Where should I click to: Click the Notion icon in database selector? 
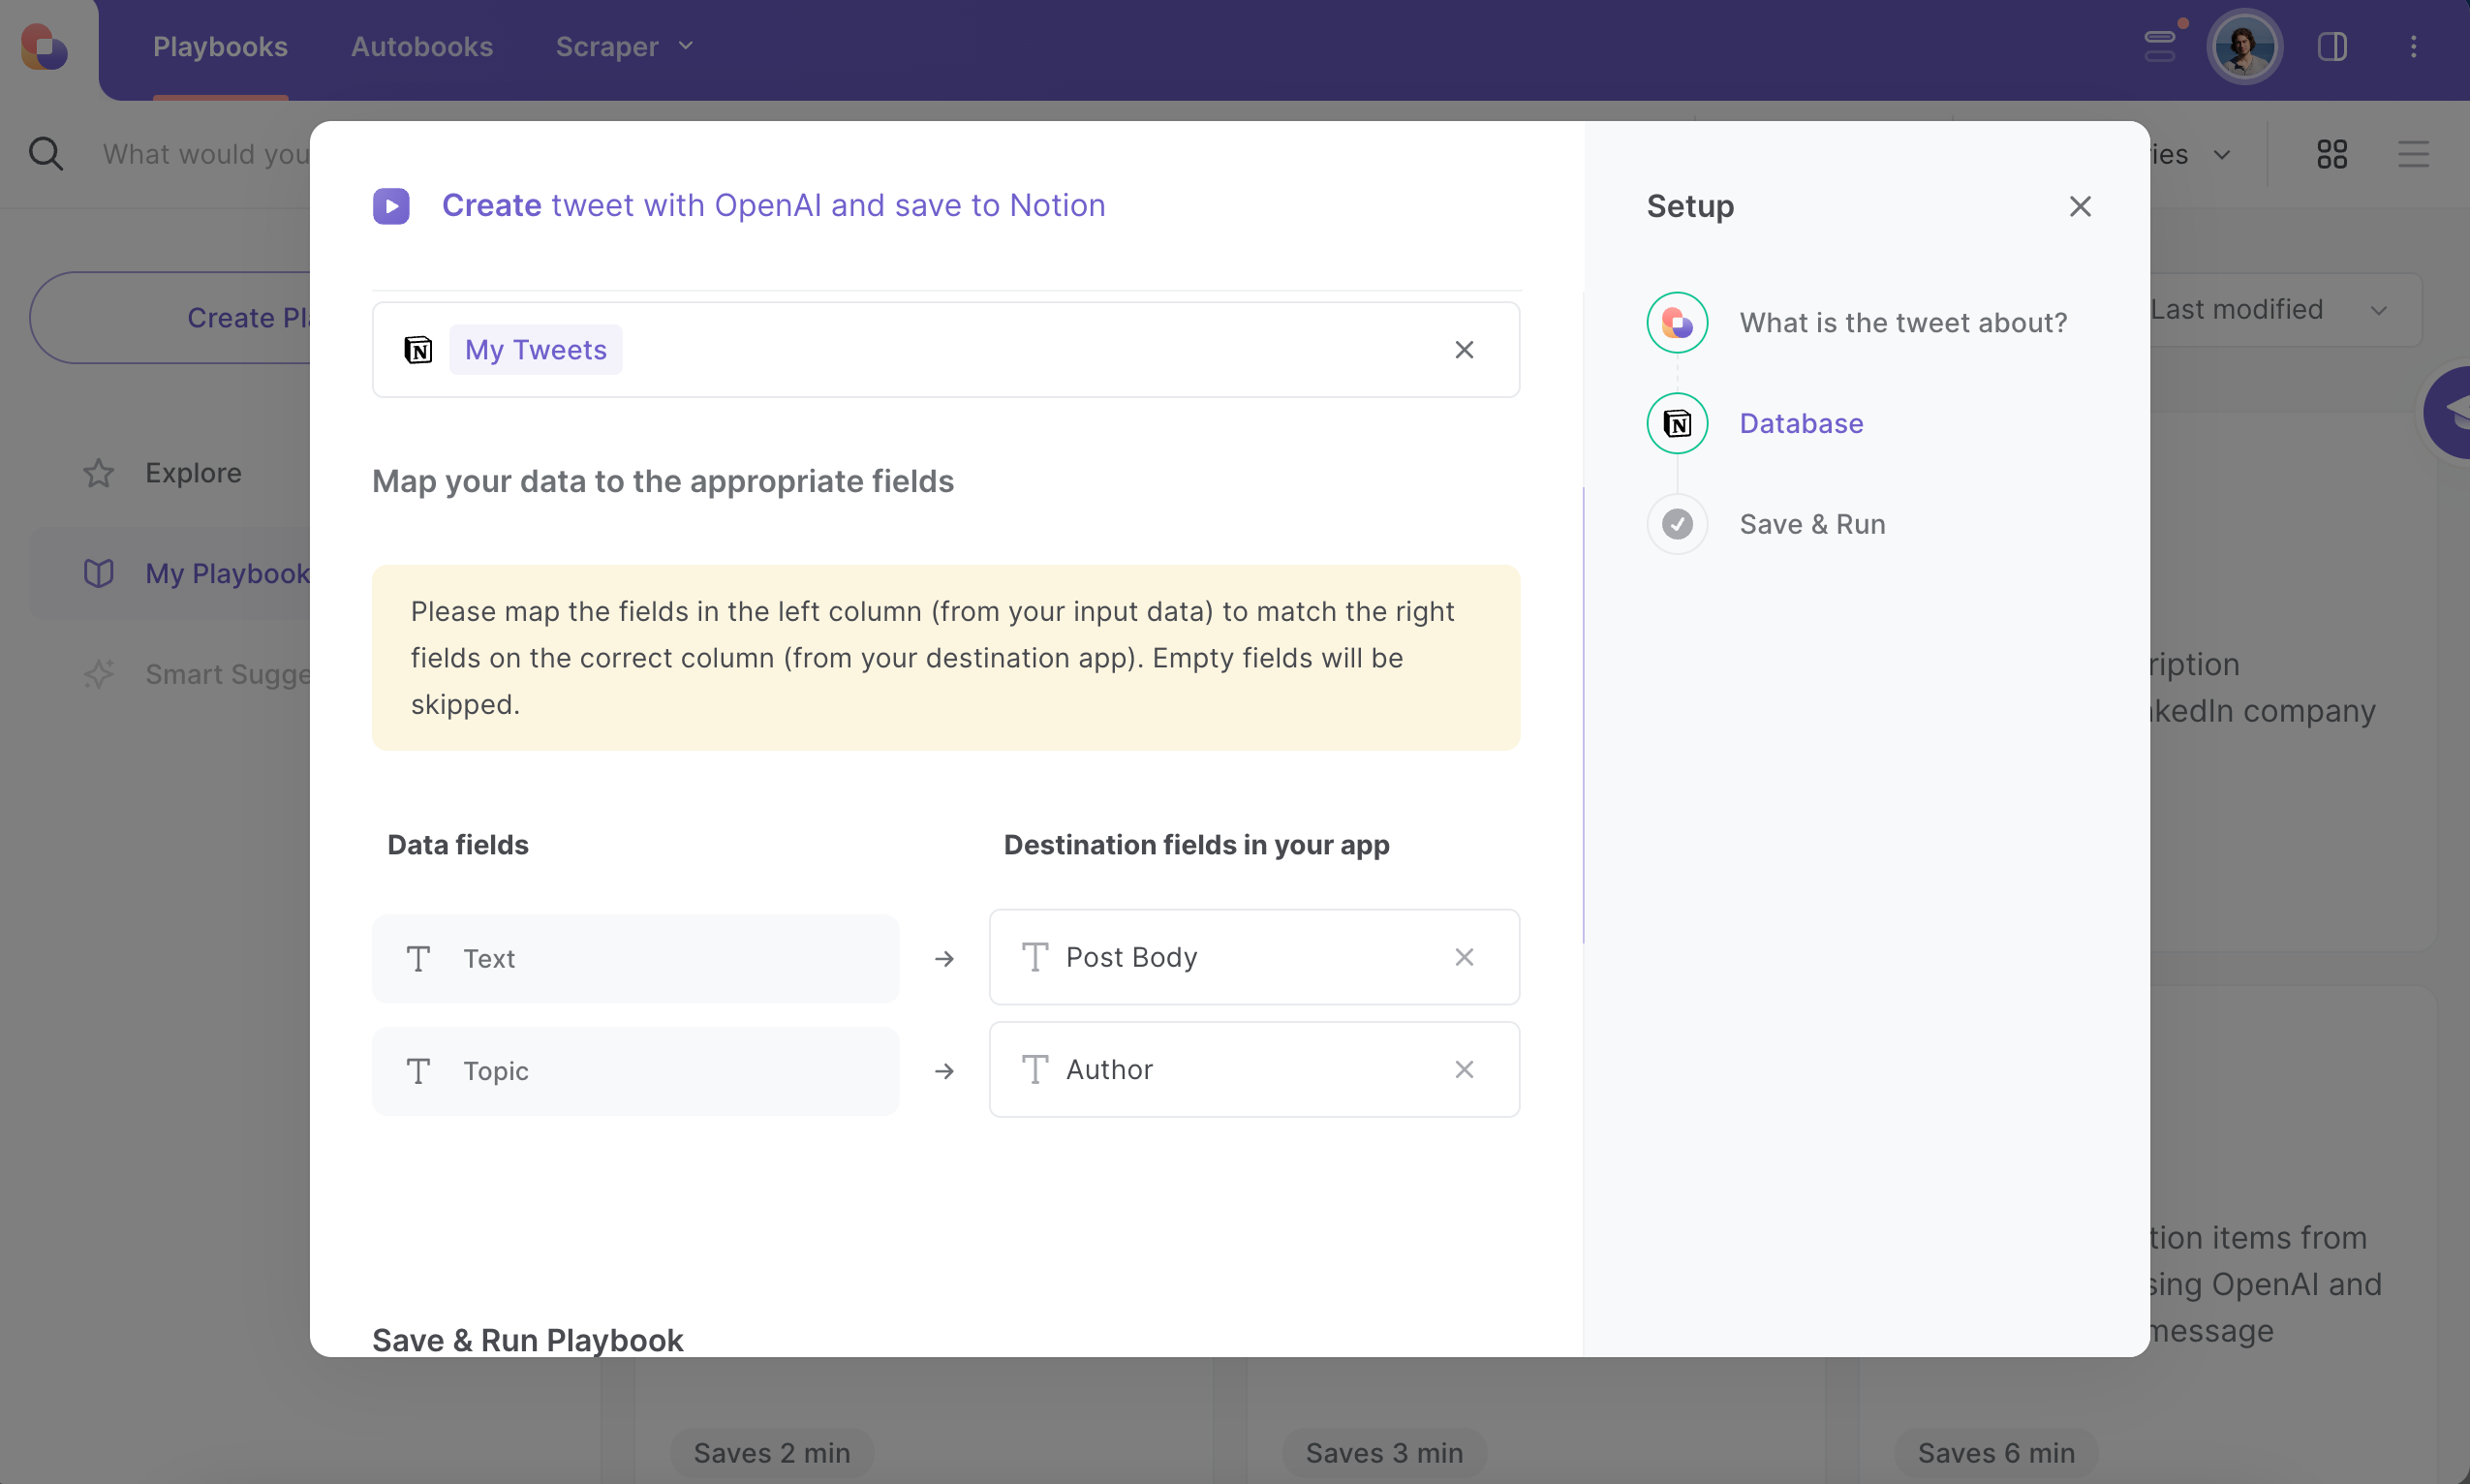[x=418, y=350]
